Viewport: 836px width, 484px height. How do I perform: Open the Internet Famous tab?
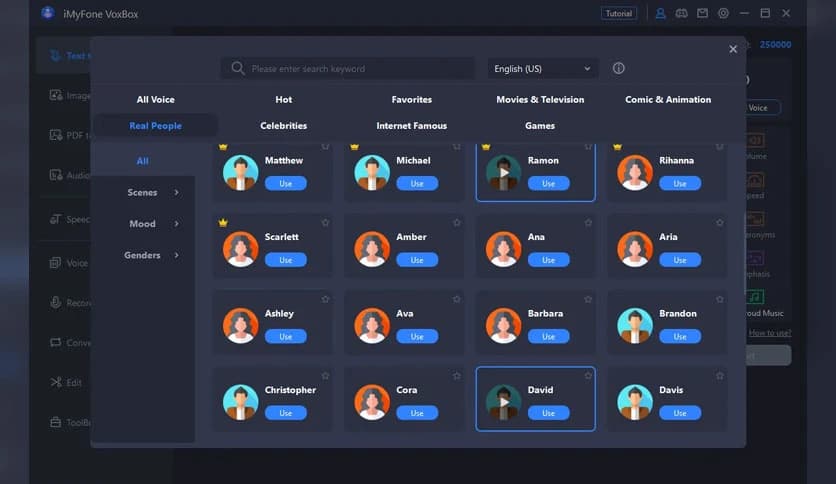click(x=412, y=126)
